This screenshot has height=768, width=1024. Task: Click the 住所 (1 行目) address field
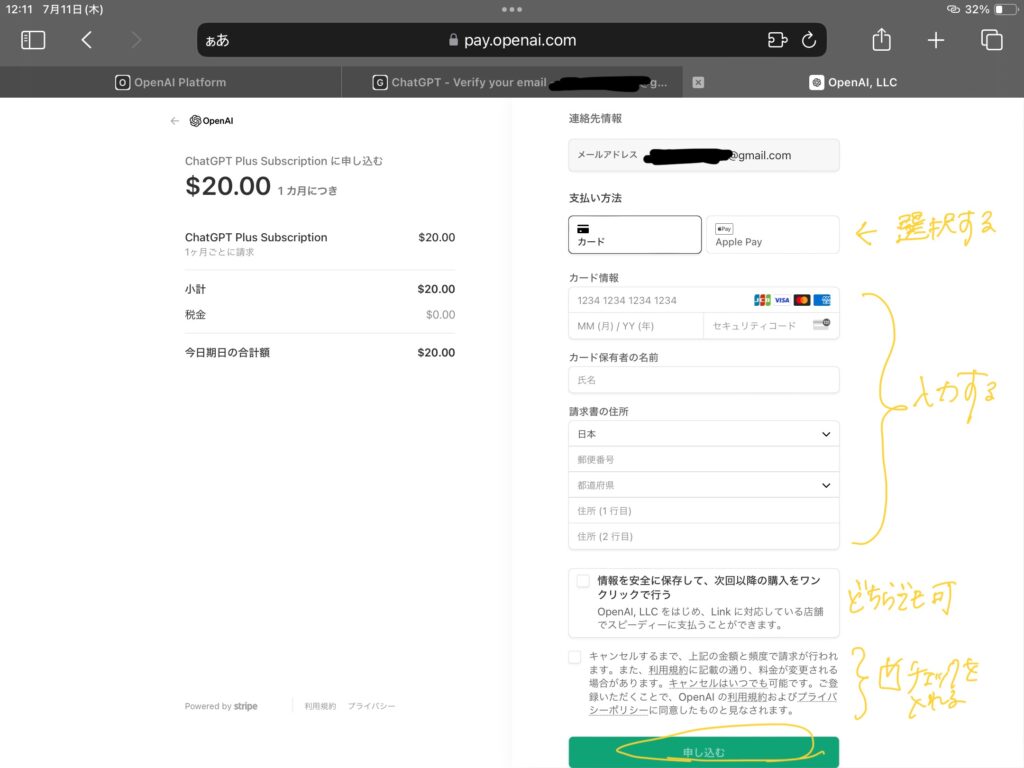point(704,511)
